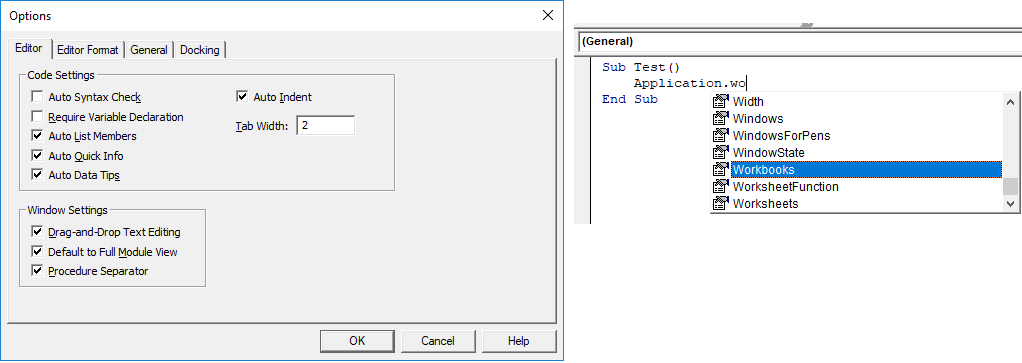Pick Worksheets in the autocomplete list
Image resolution: width=1022 pixels, height=363 pixels.
[765, 203]
